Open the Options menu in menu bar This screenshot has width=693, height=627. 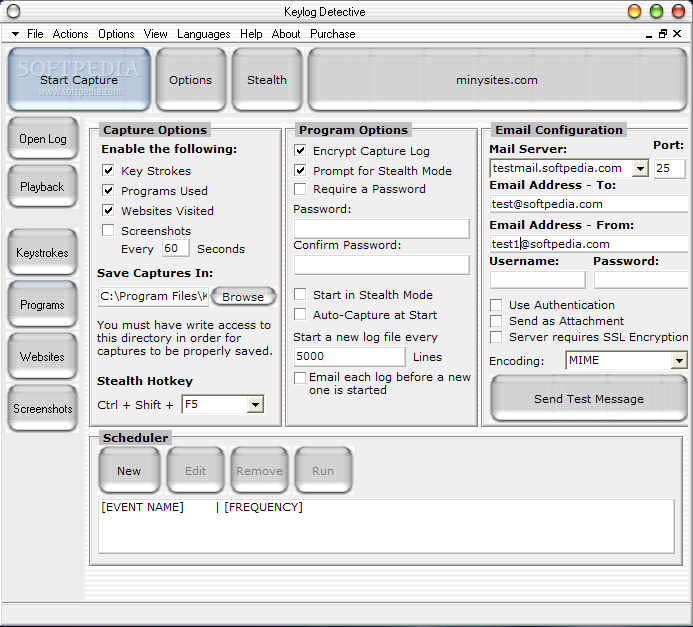click(x=116, y=34)
